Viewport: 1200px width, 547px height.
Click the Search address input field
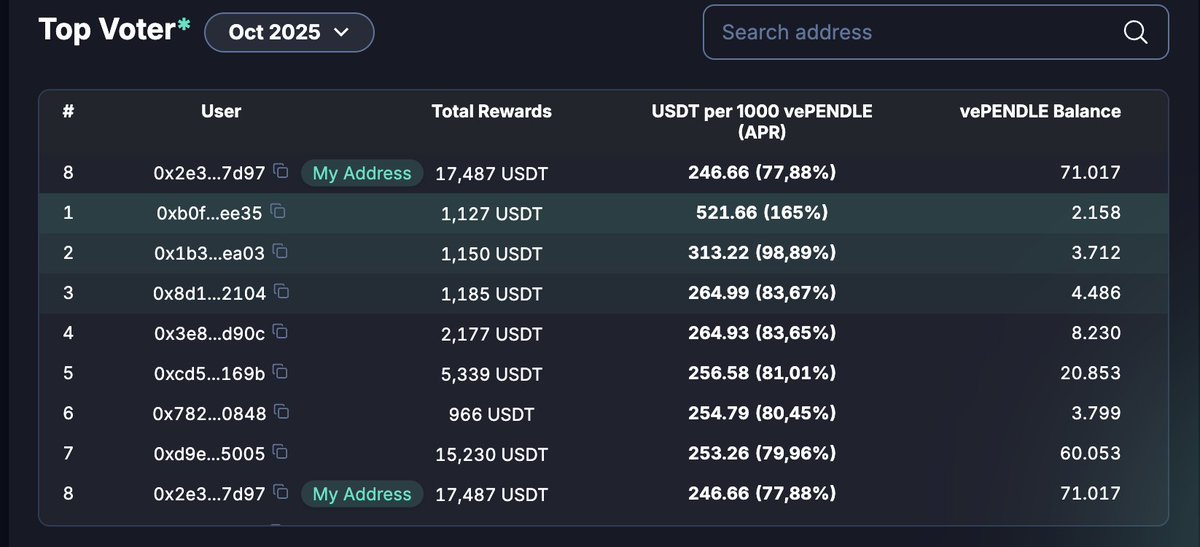click(935, 32)
